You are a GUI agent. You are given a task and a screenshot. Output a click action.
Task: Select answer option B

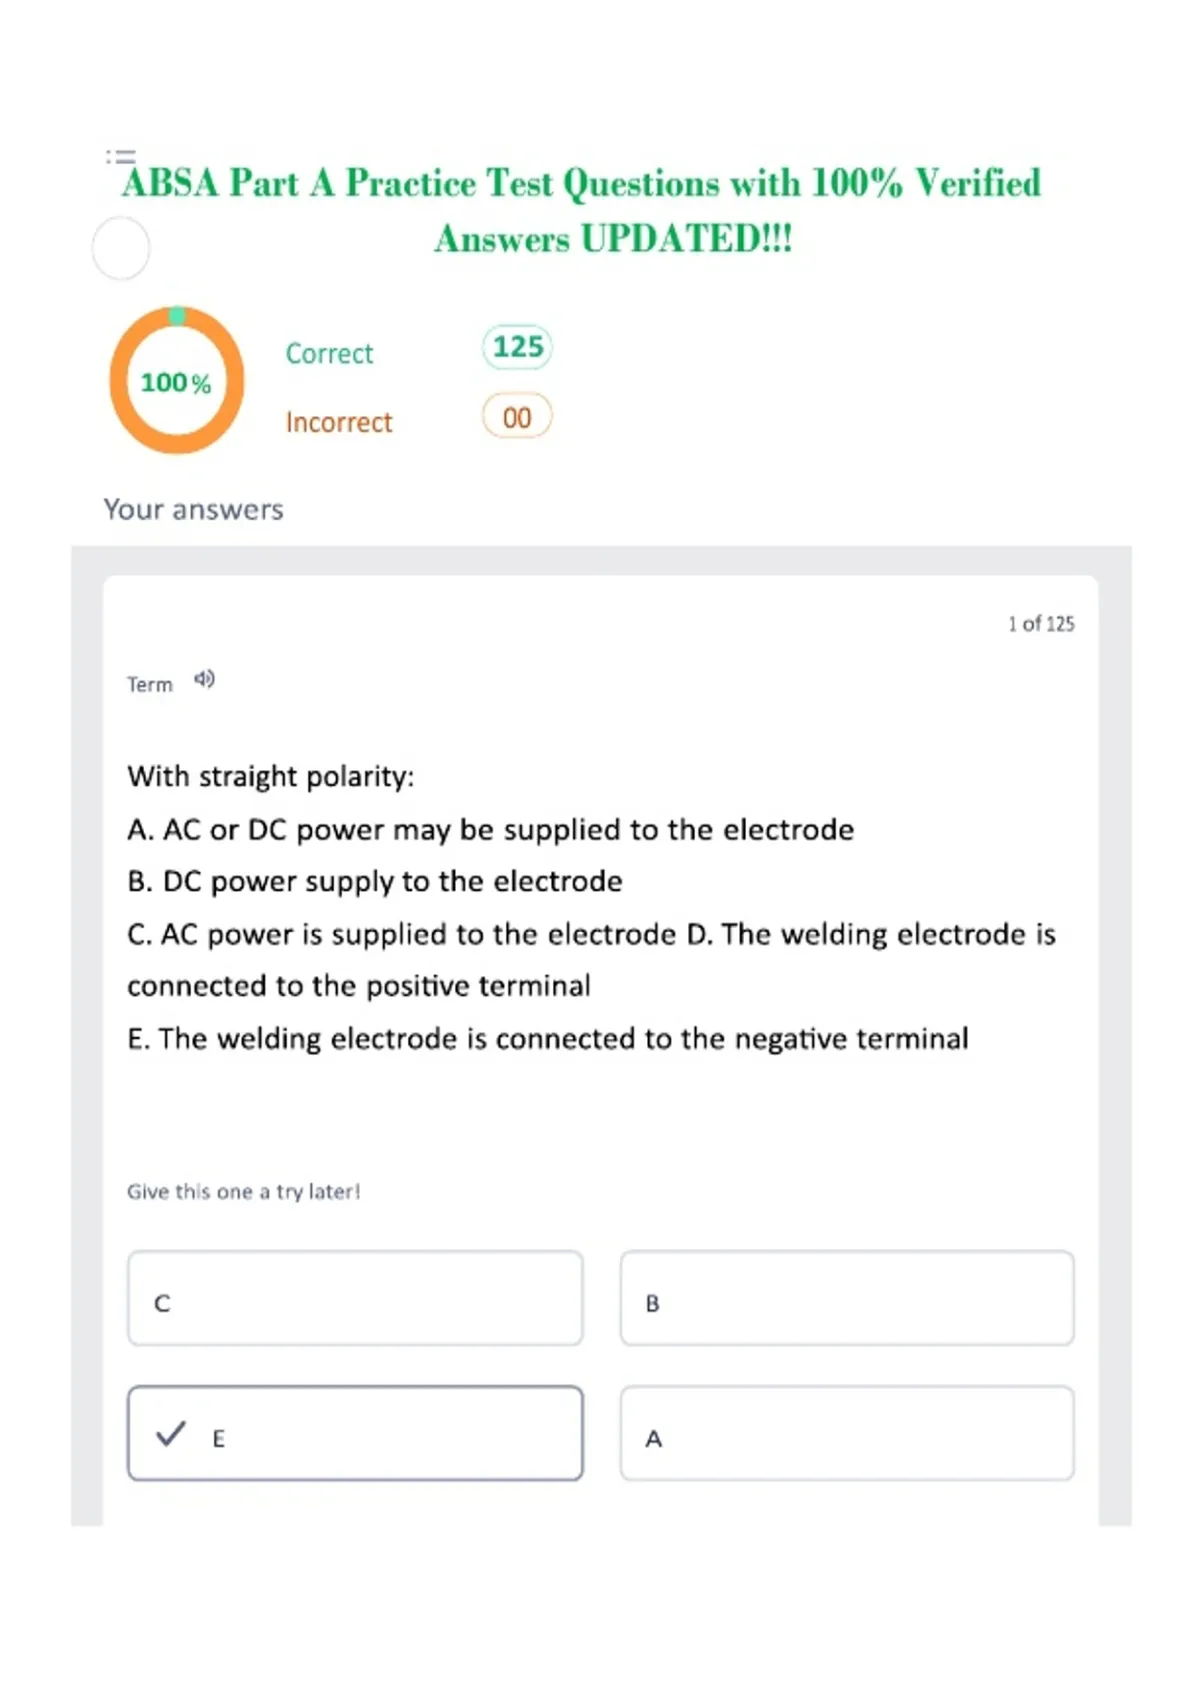[847, 1298]
